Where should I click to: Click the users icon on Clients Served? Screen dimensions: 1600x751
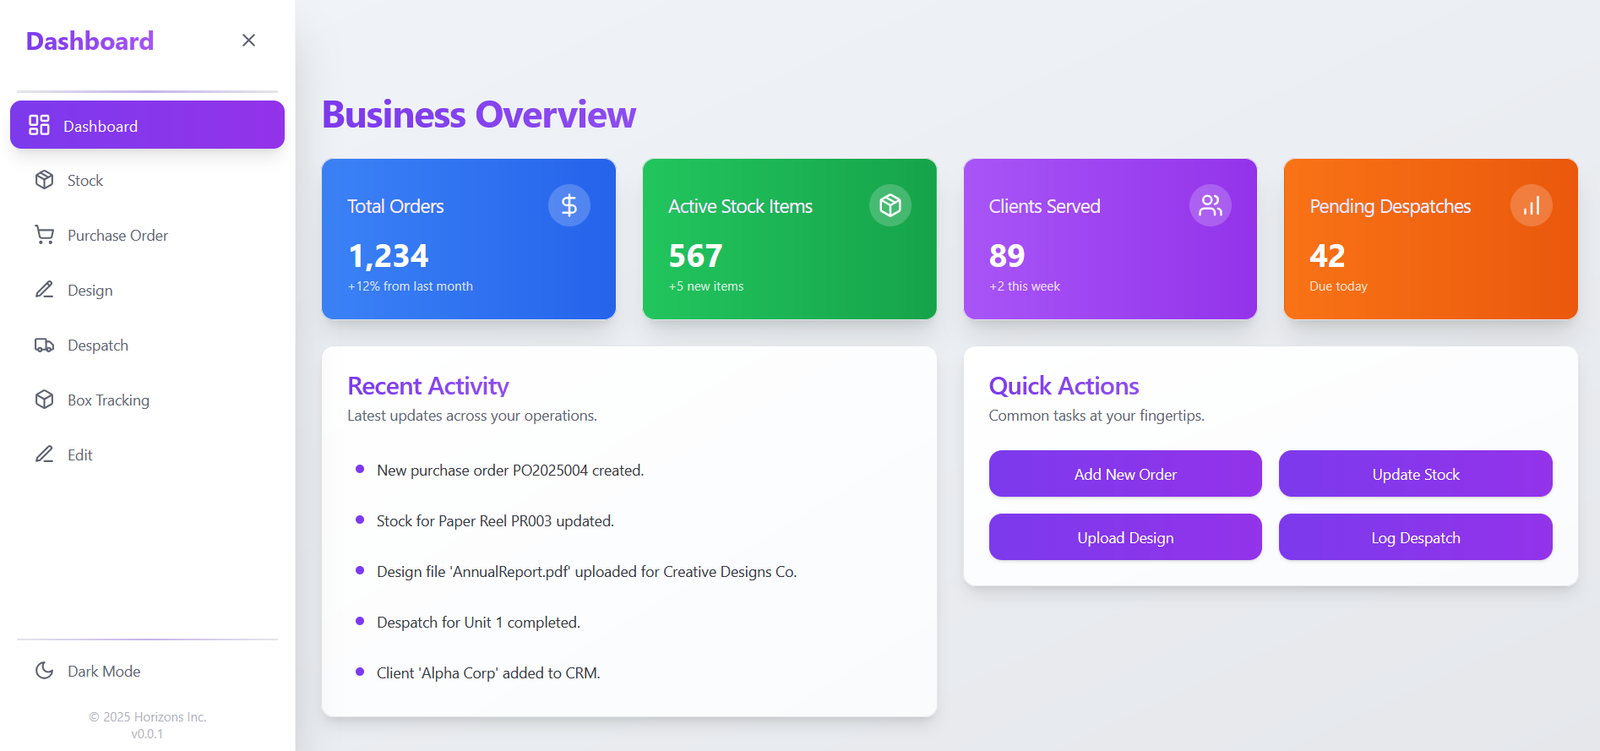click(x=1210, y=206)
